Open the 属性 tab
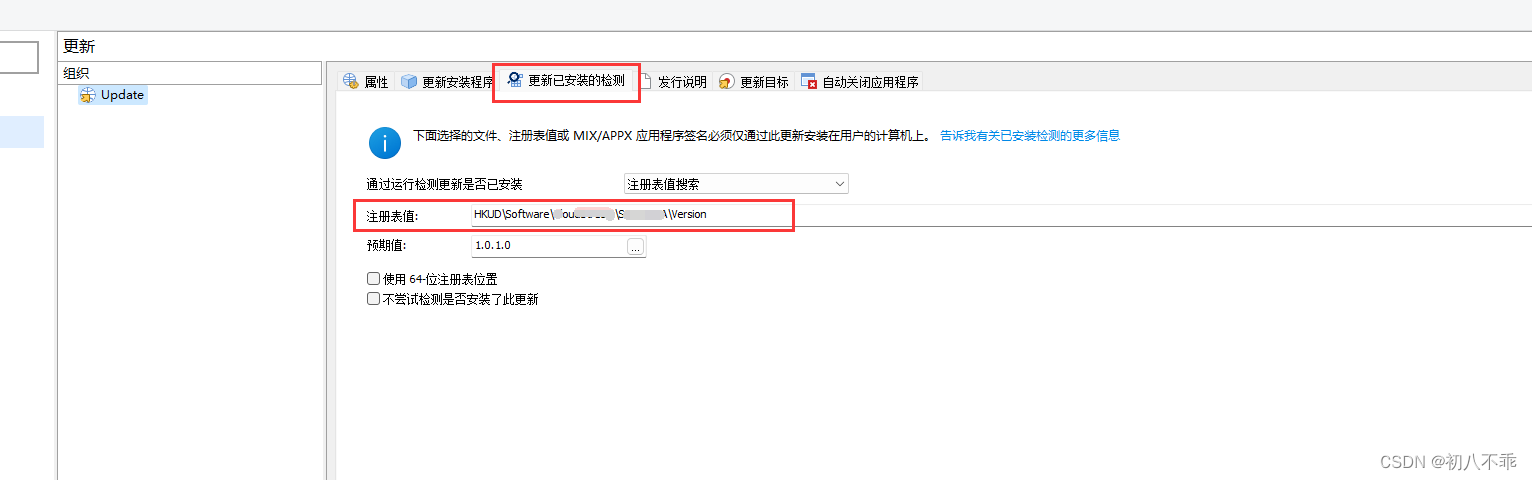 [x=365, y=82]
